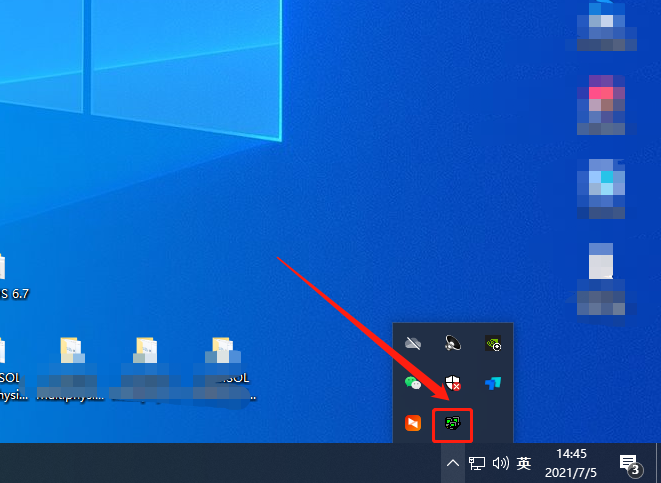Select the folder icon with label ending SOL

[x=224, y=369]
